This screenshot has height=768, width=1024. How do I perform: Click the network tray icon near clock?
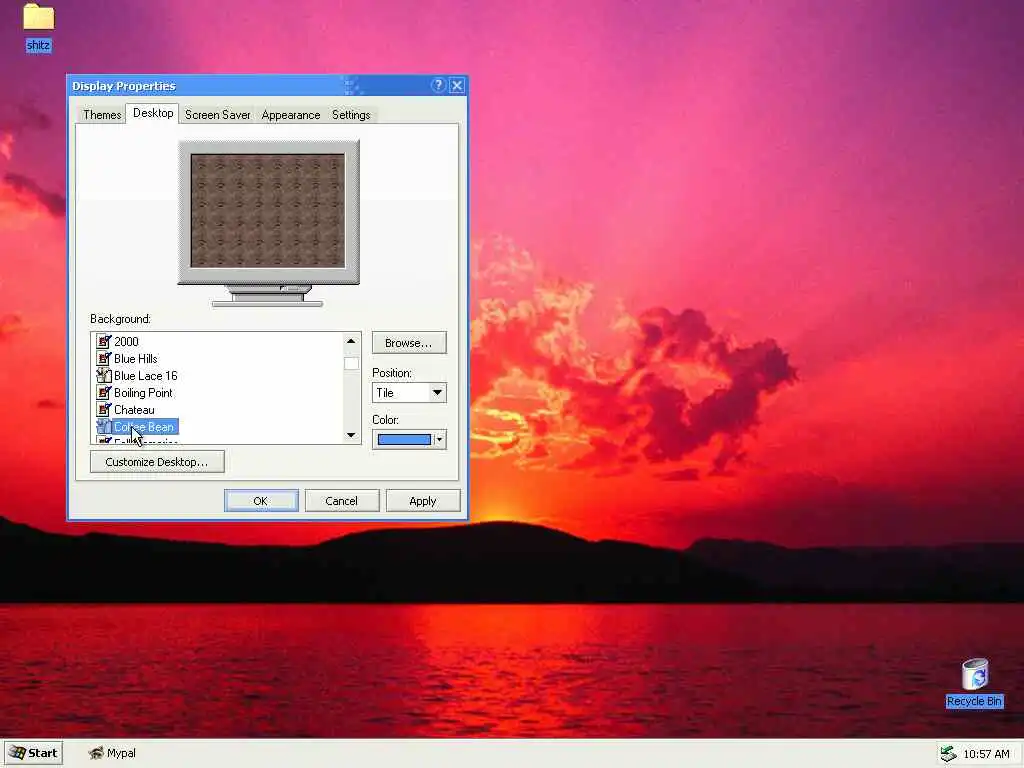[948, 754]
